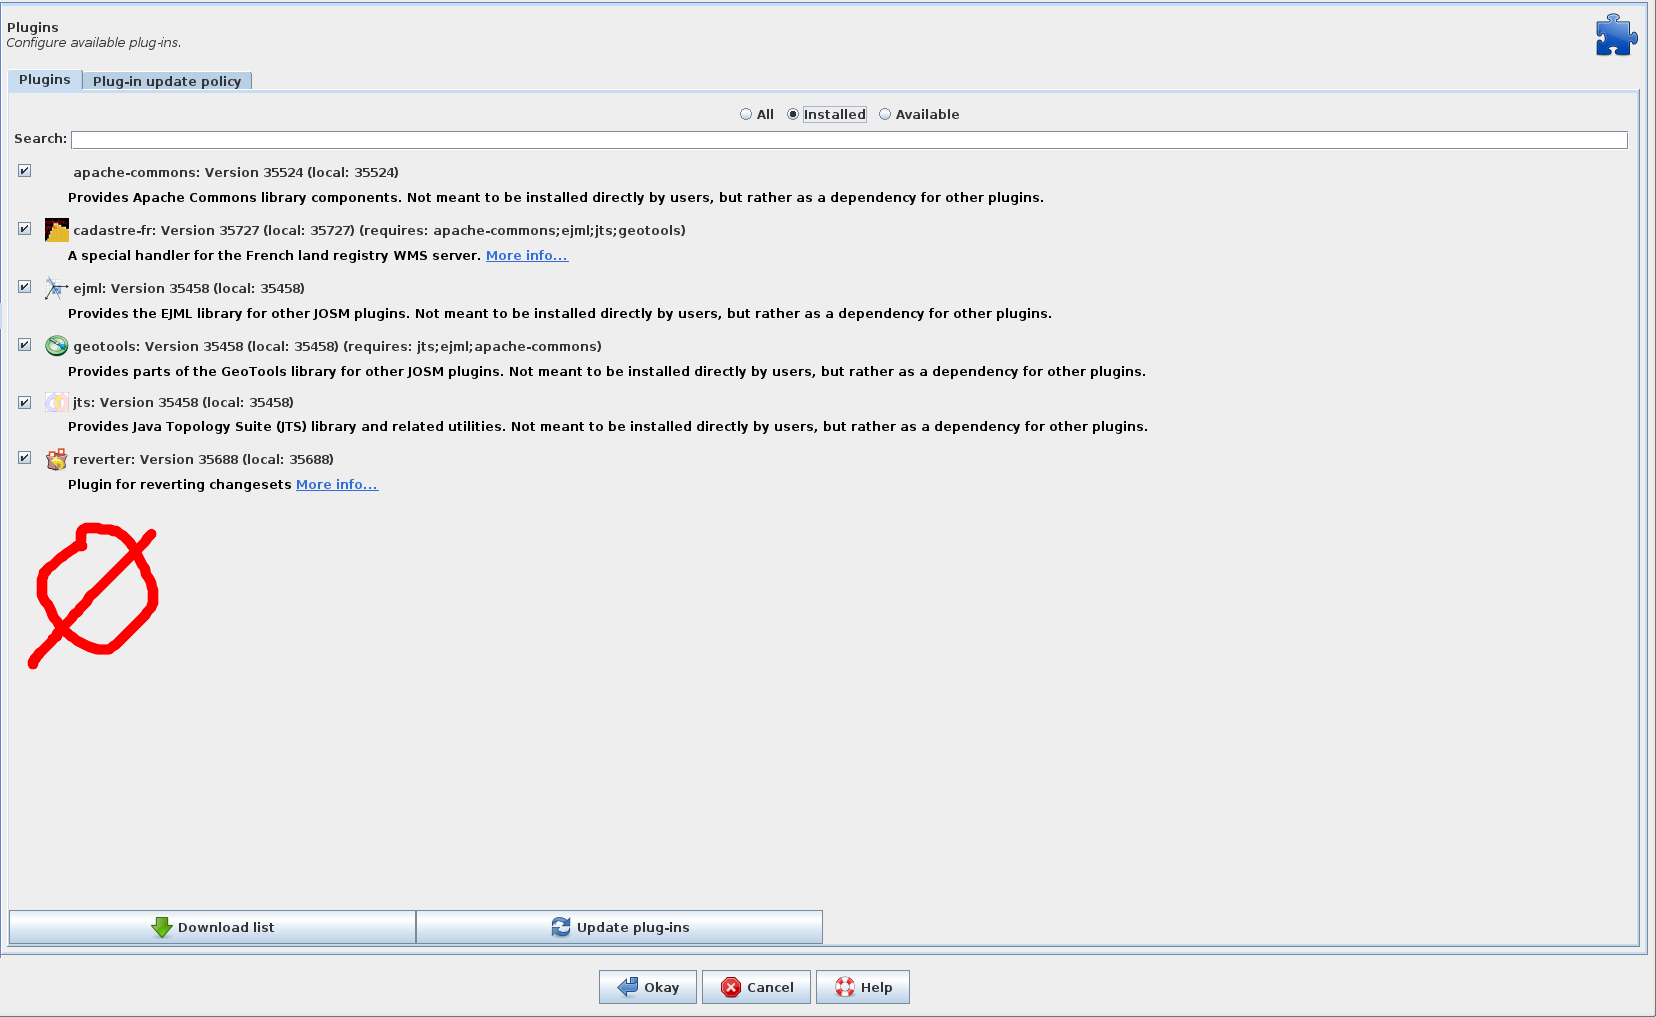
Task: Disable the reverter plugin checkbox
Action: (x=25, y=458)
